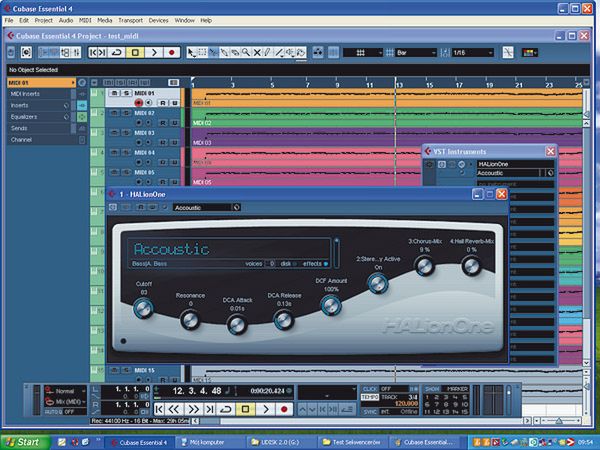Image resolution: width=600 pixels, height=450 pixels.
Task: Open preset browser beside Accoustic in HALionOne
Action: 236,207
